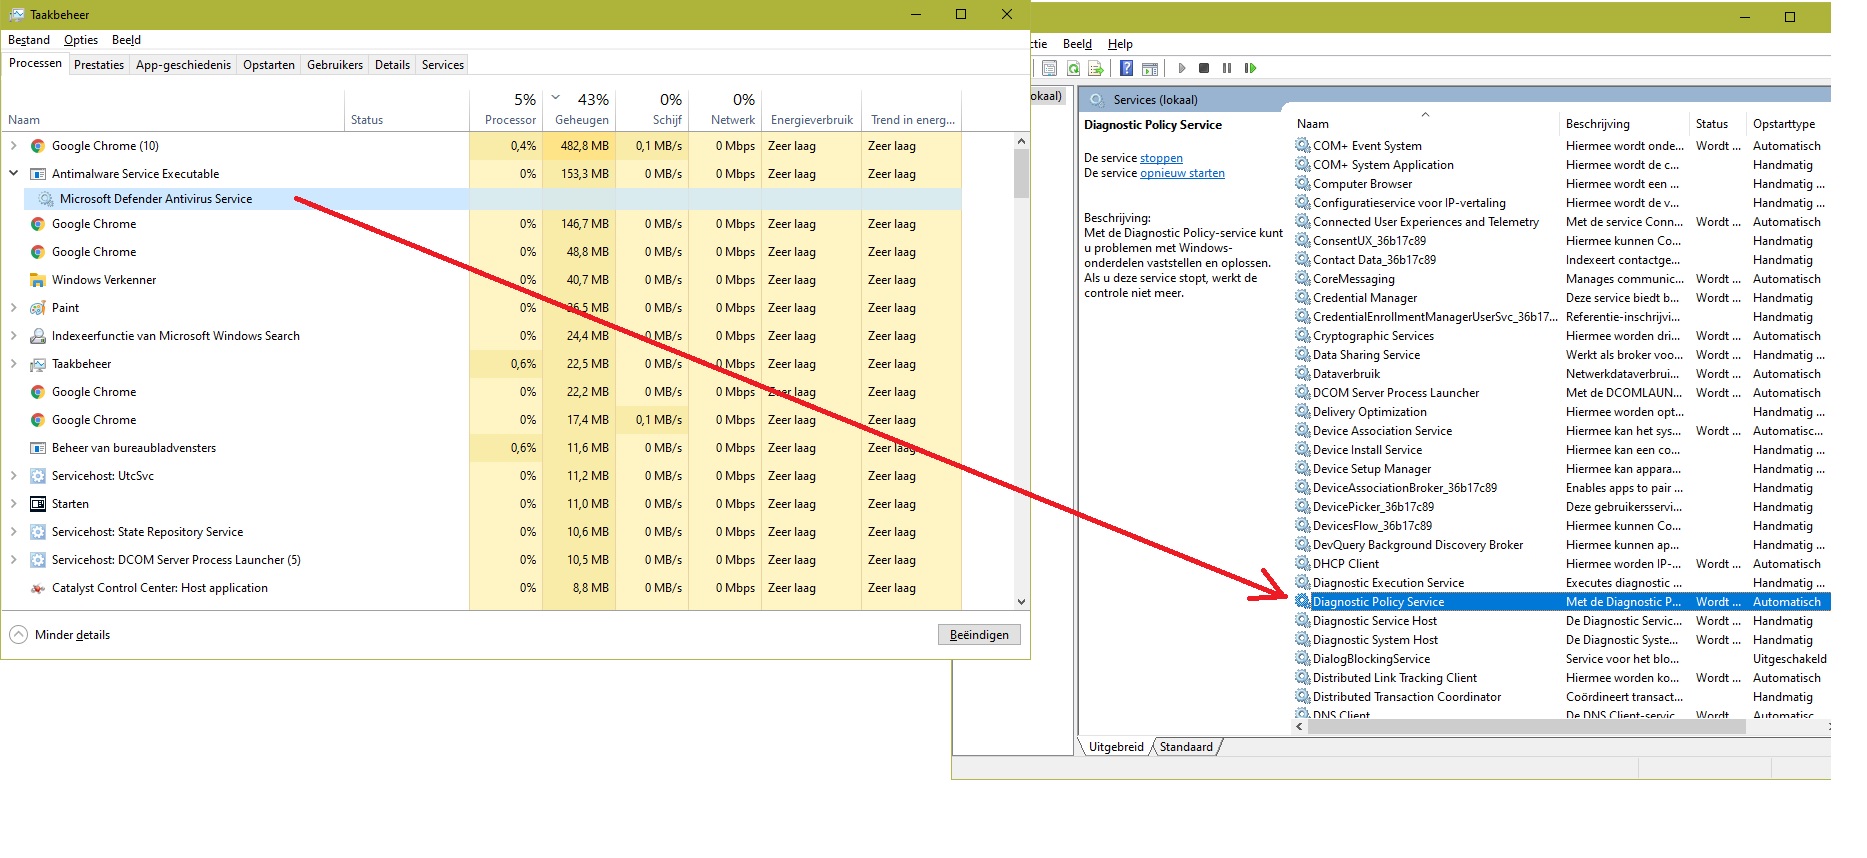The height and width of the screenshot is (858, 1867).
Task: Collapse view with Minder details
Action: pos(60,635)
